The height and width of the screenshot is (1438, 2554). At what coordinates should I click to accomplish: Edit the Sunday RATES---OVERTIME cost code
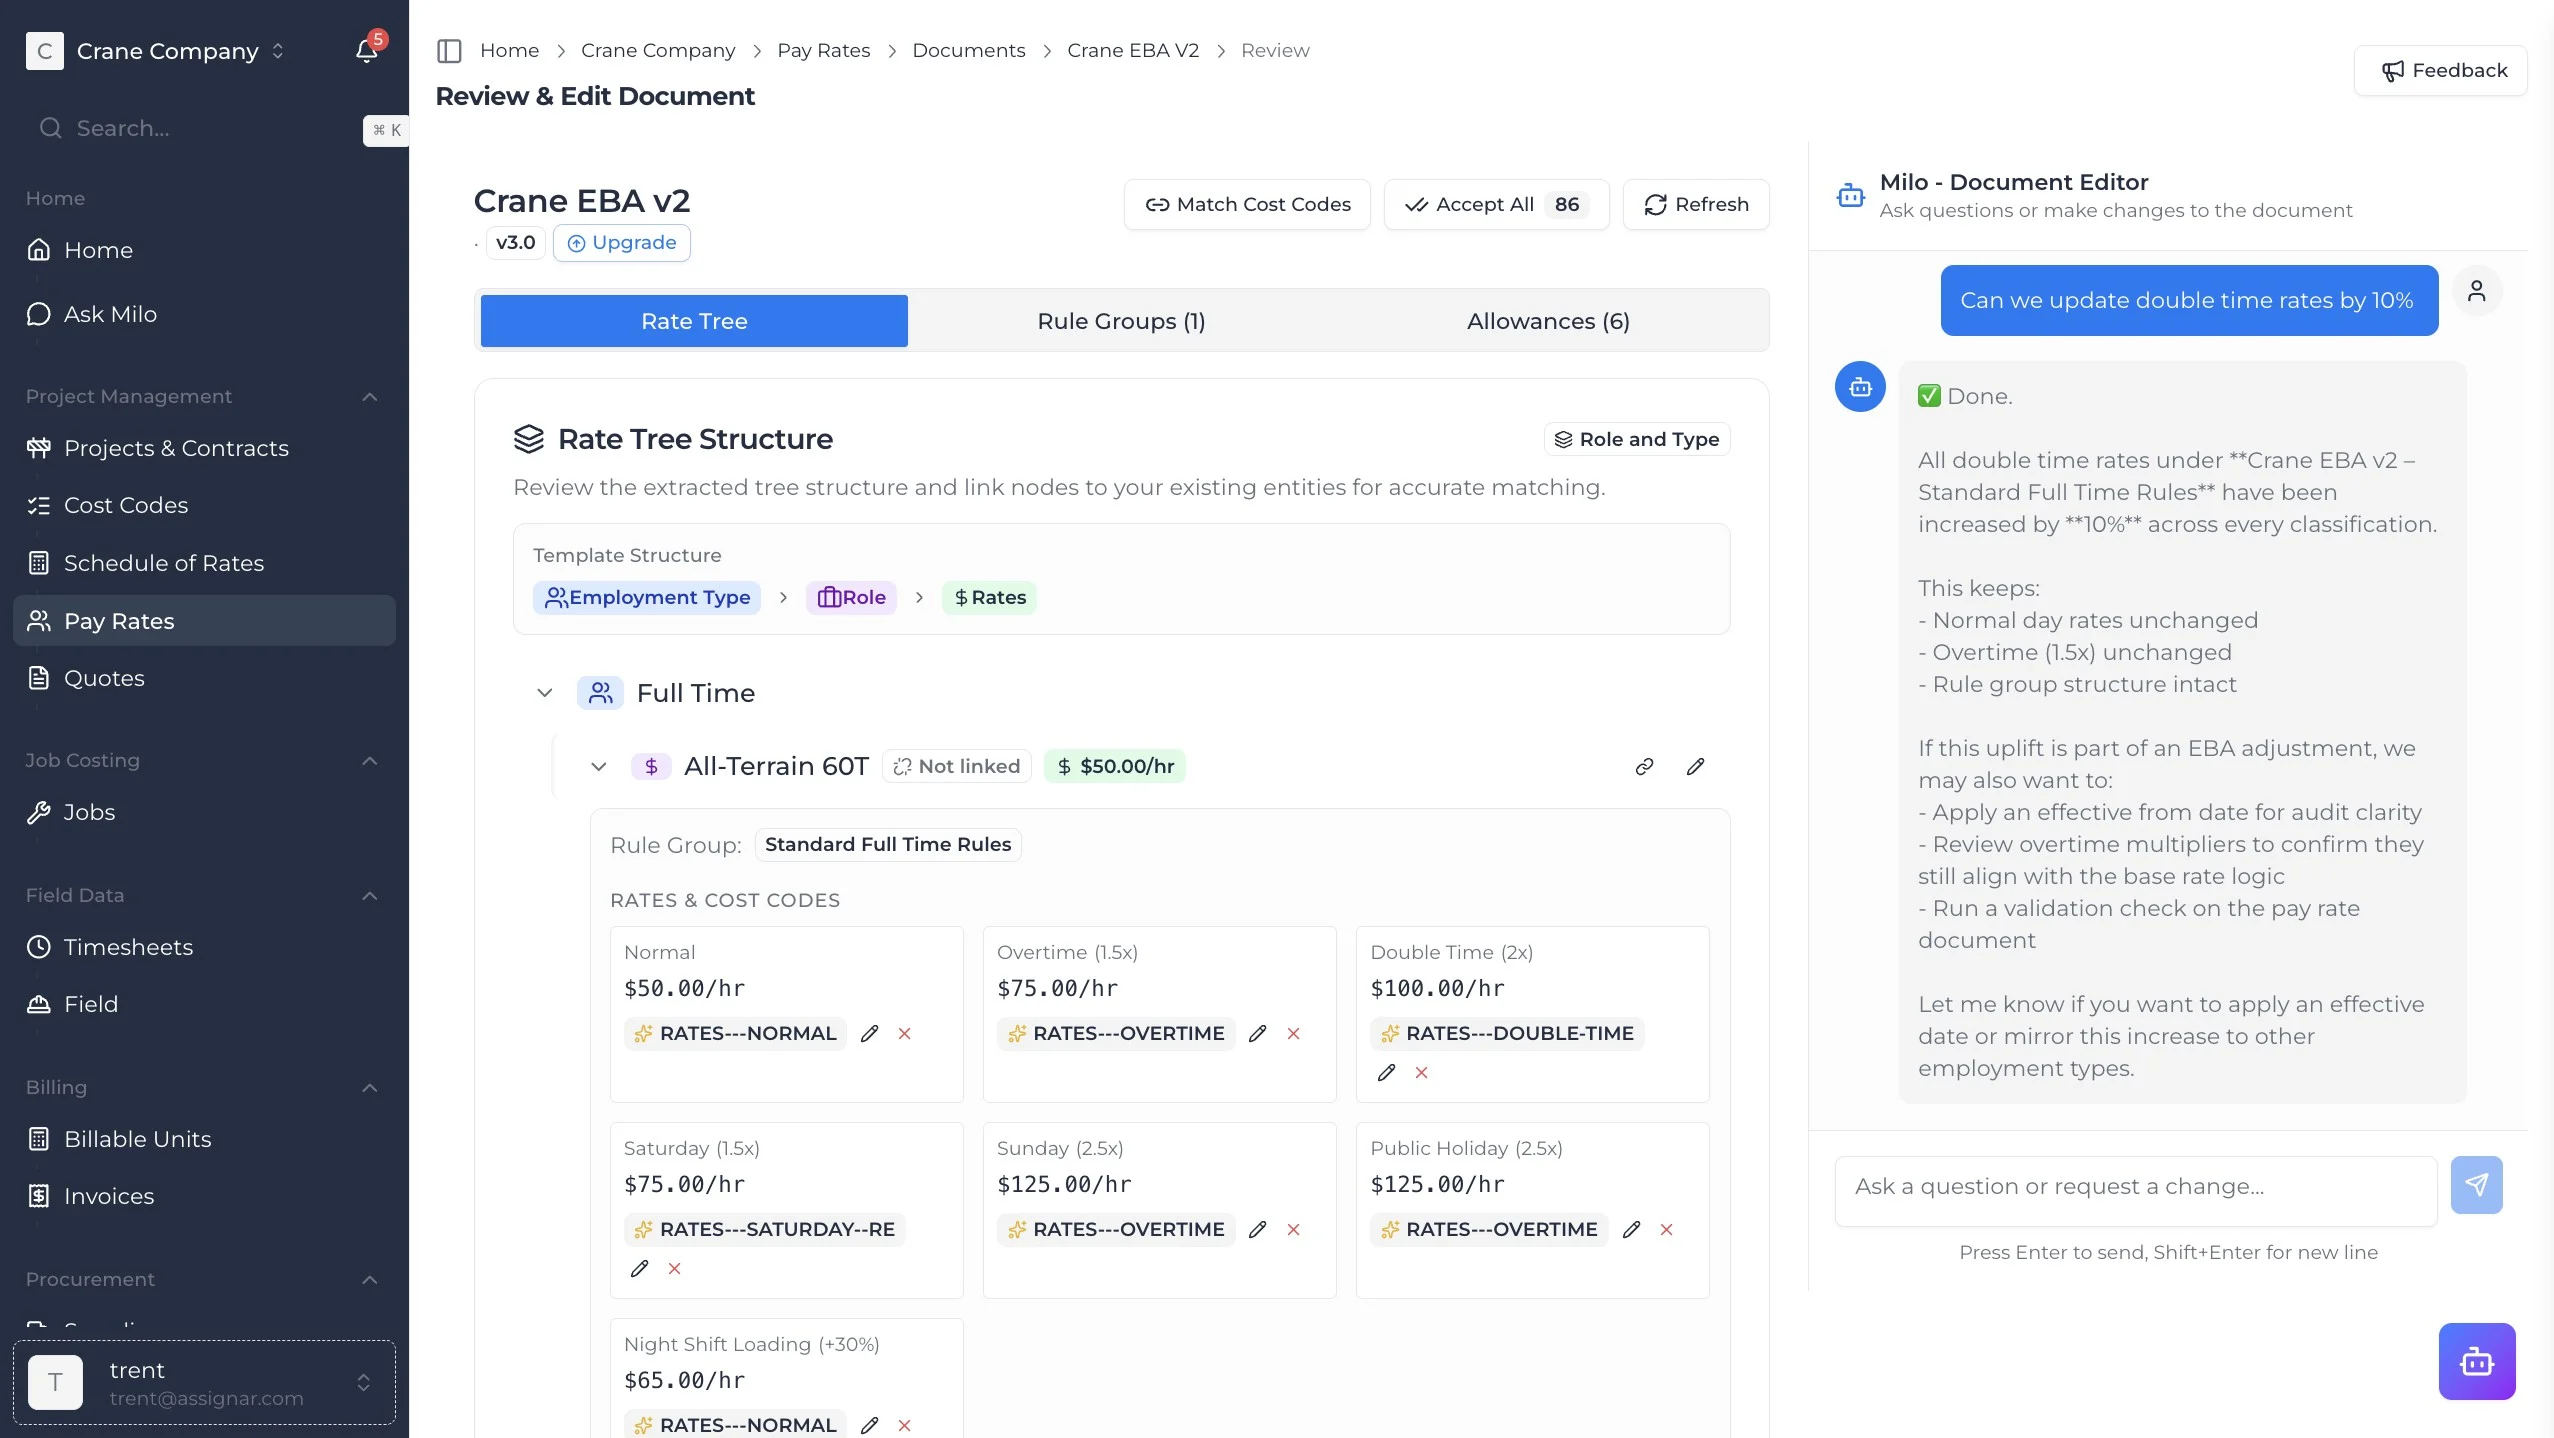pyautogui.click(x=1258, y=1230)
